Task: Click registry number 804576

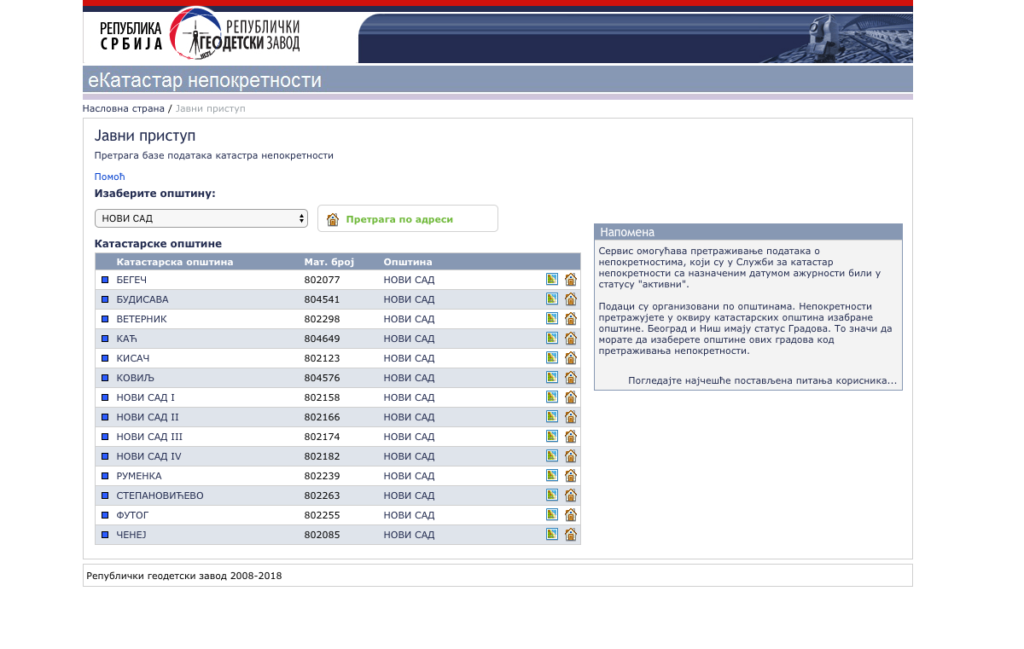Action: 322,377
